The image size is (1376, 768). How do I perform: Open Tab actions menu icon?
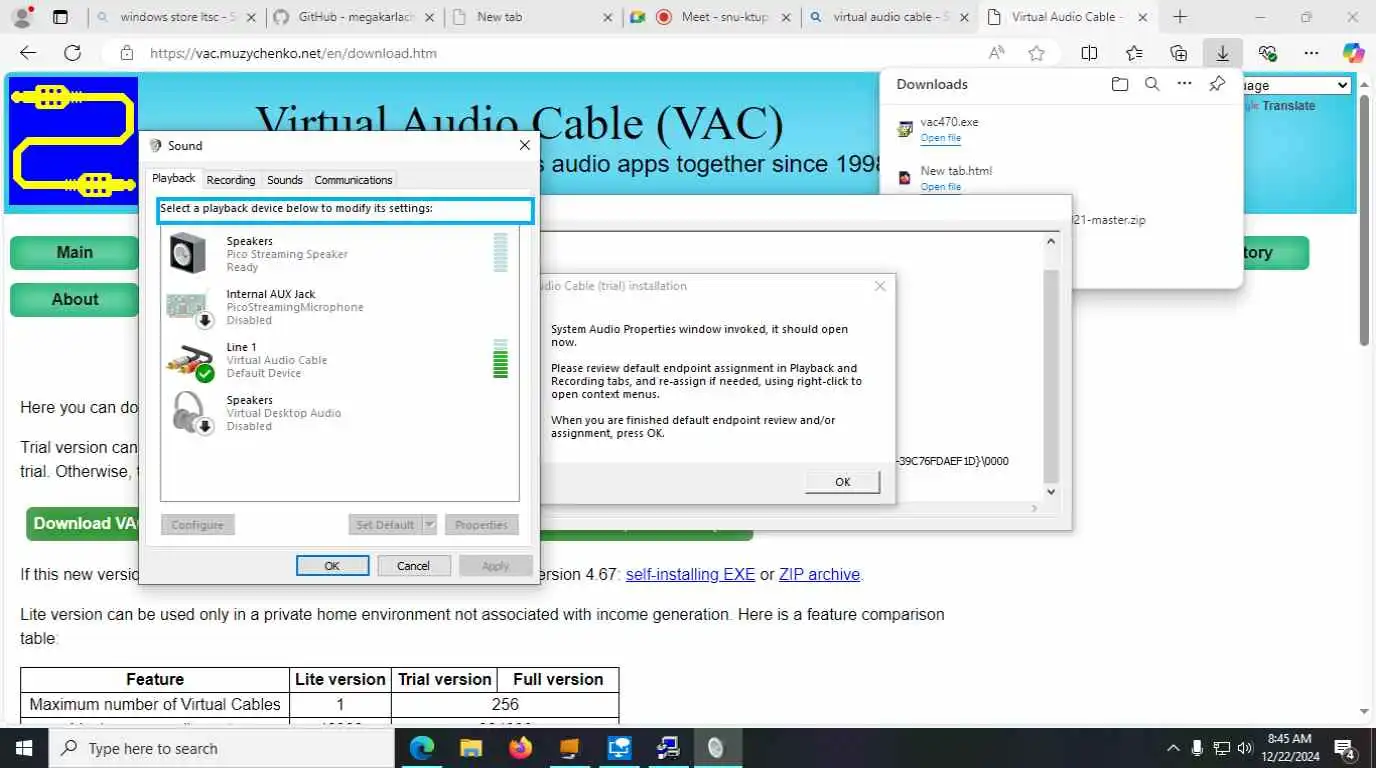(60, 17)
